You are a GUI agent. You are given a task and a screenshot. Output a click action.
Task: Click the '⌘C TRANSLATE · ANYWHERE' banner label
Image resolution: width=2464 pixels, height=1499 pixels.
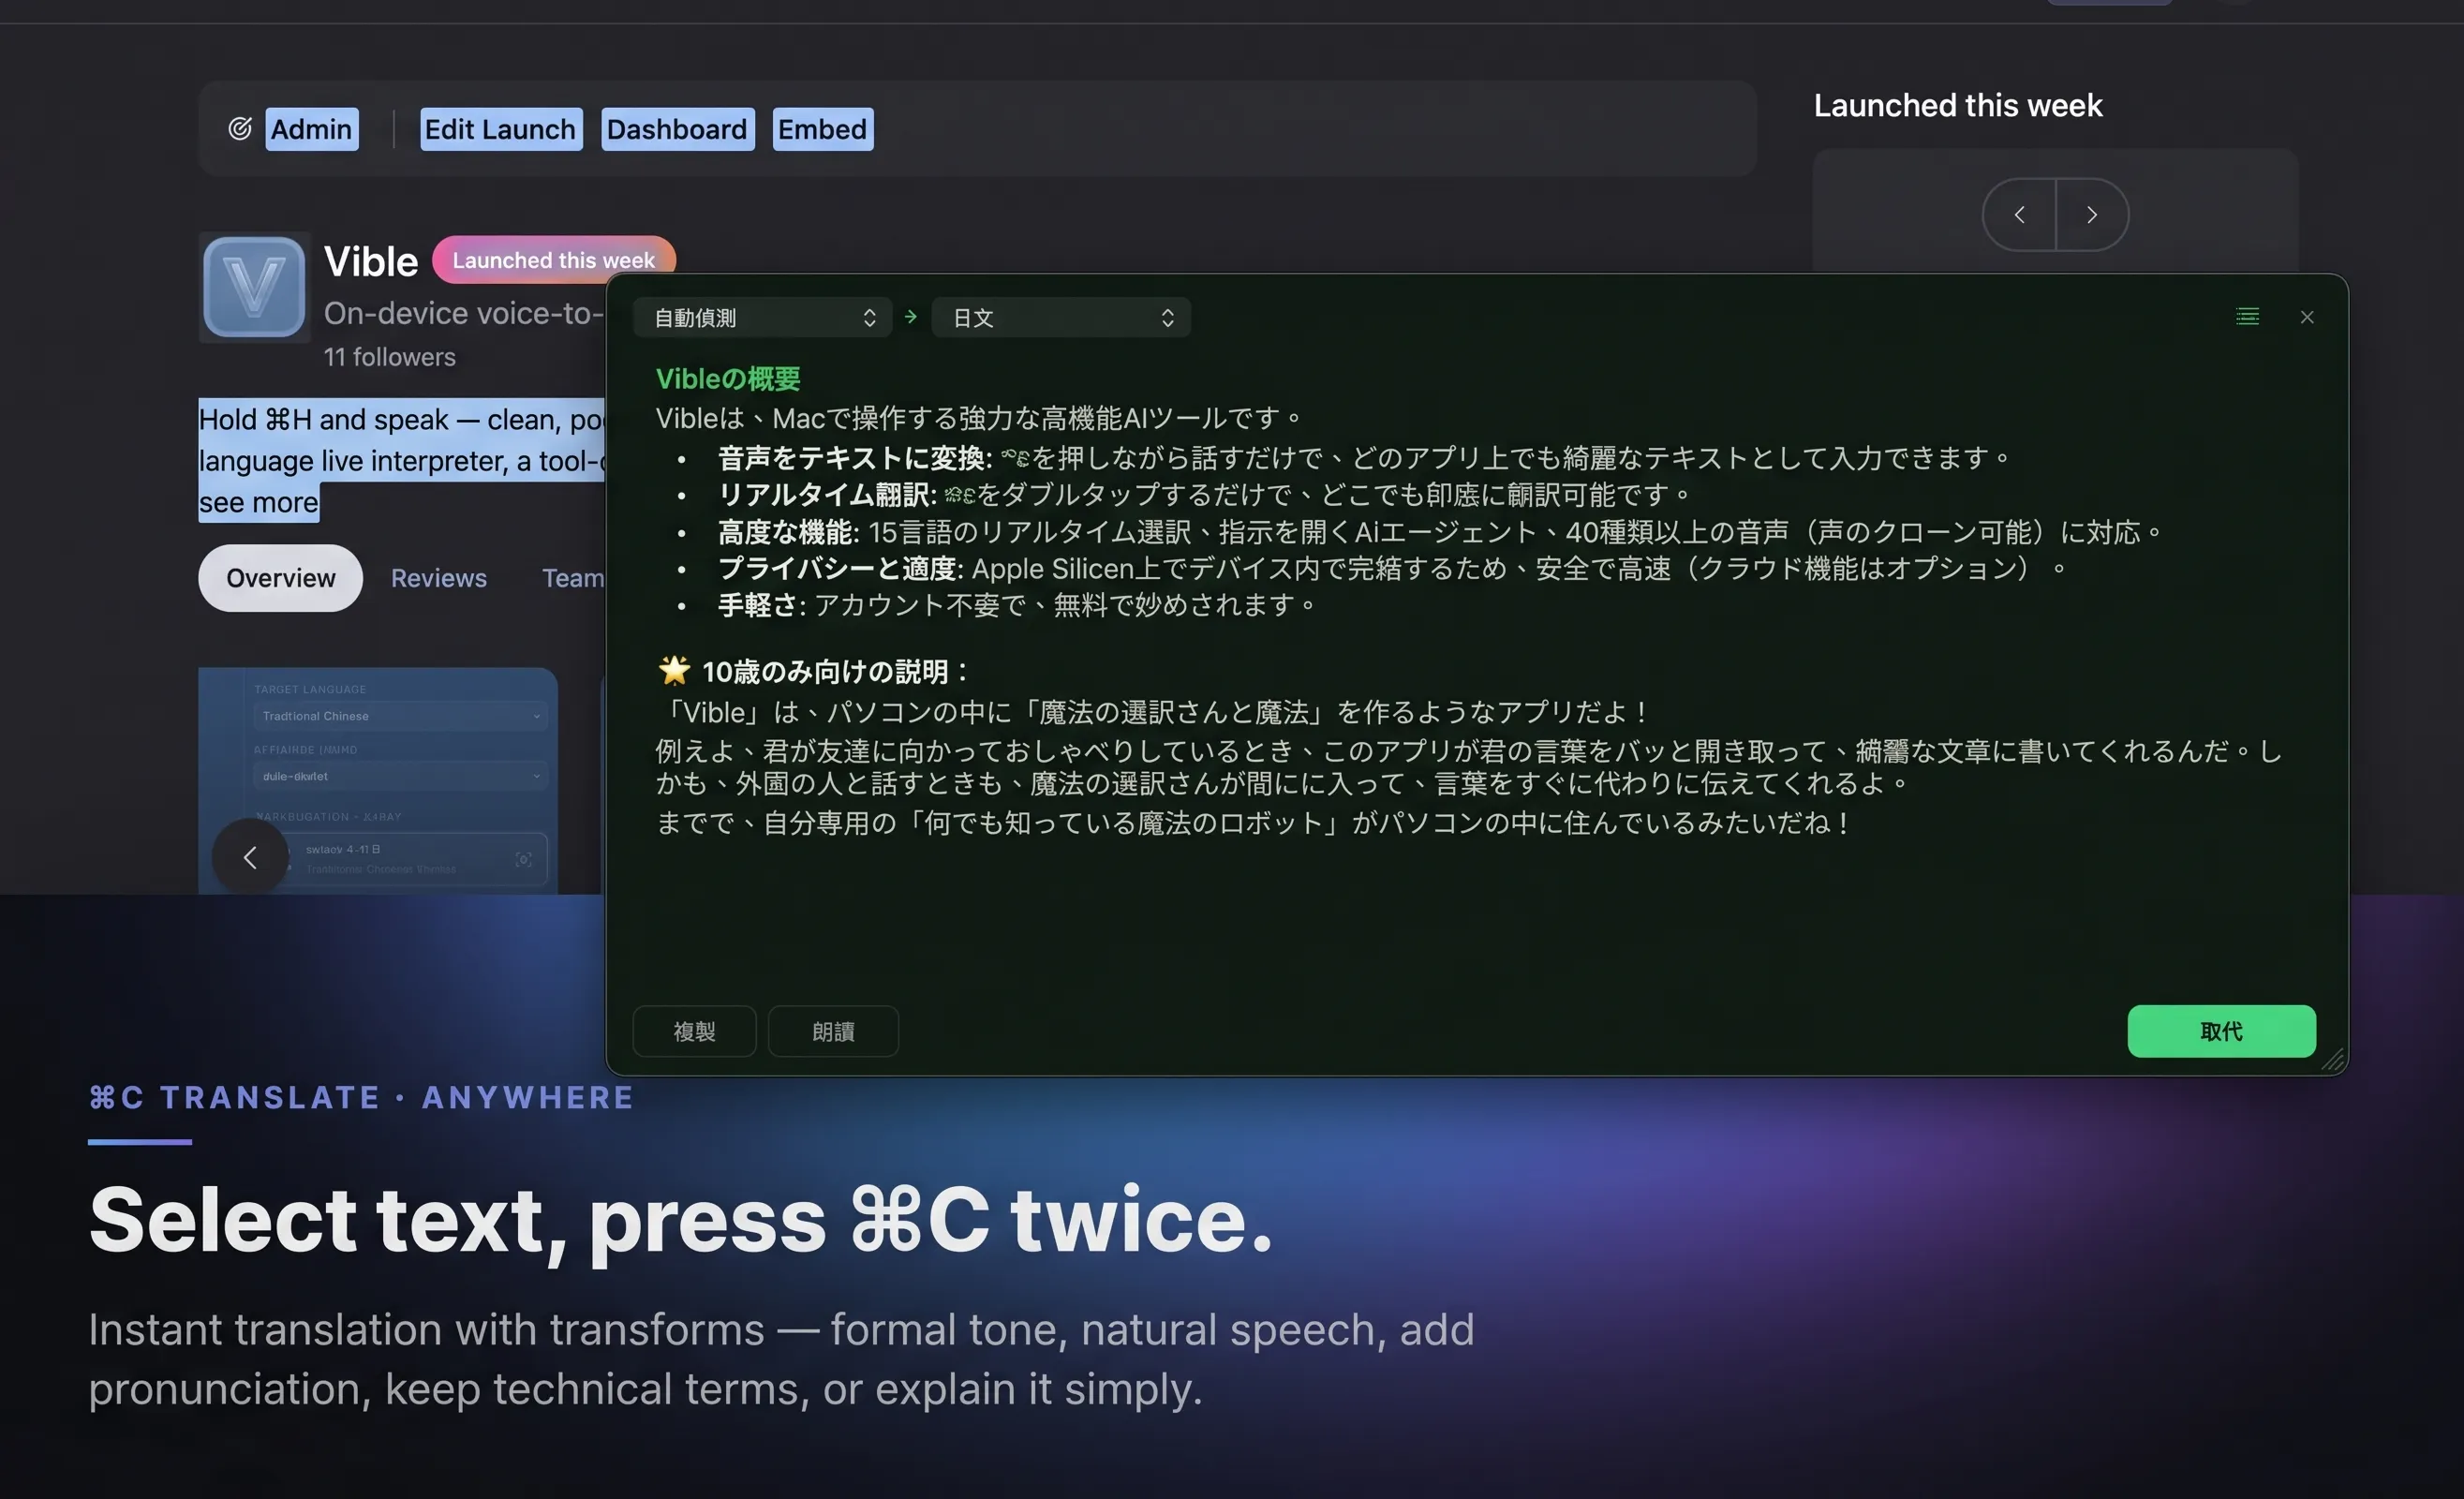click(x=361, y=1097)
